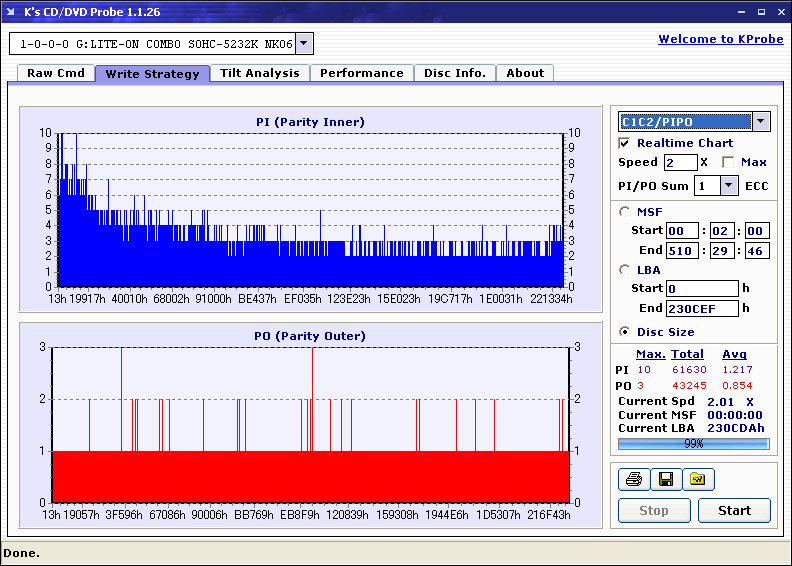This screenshot has width=792, height=566.
Task: Select the MSF radio button
Action: (x=625, y=211)
